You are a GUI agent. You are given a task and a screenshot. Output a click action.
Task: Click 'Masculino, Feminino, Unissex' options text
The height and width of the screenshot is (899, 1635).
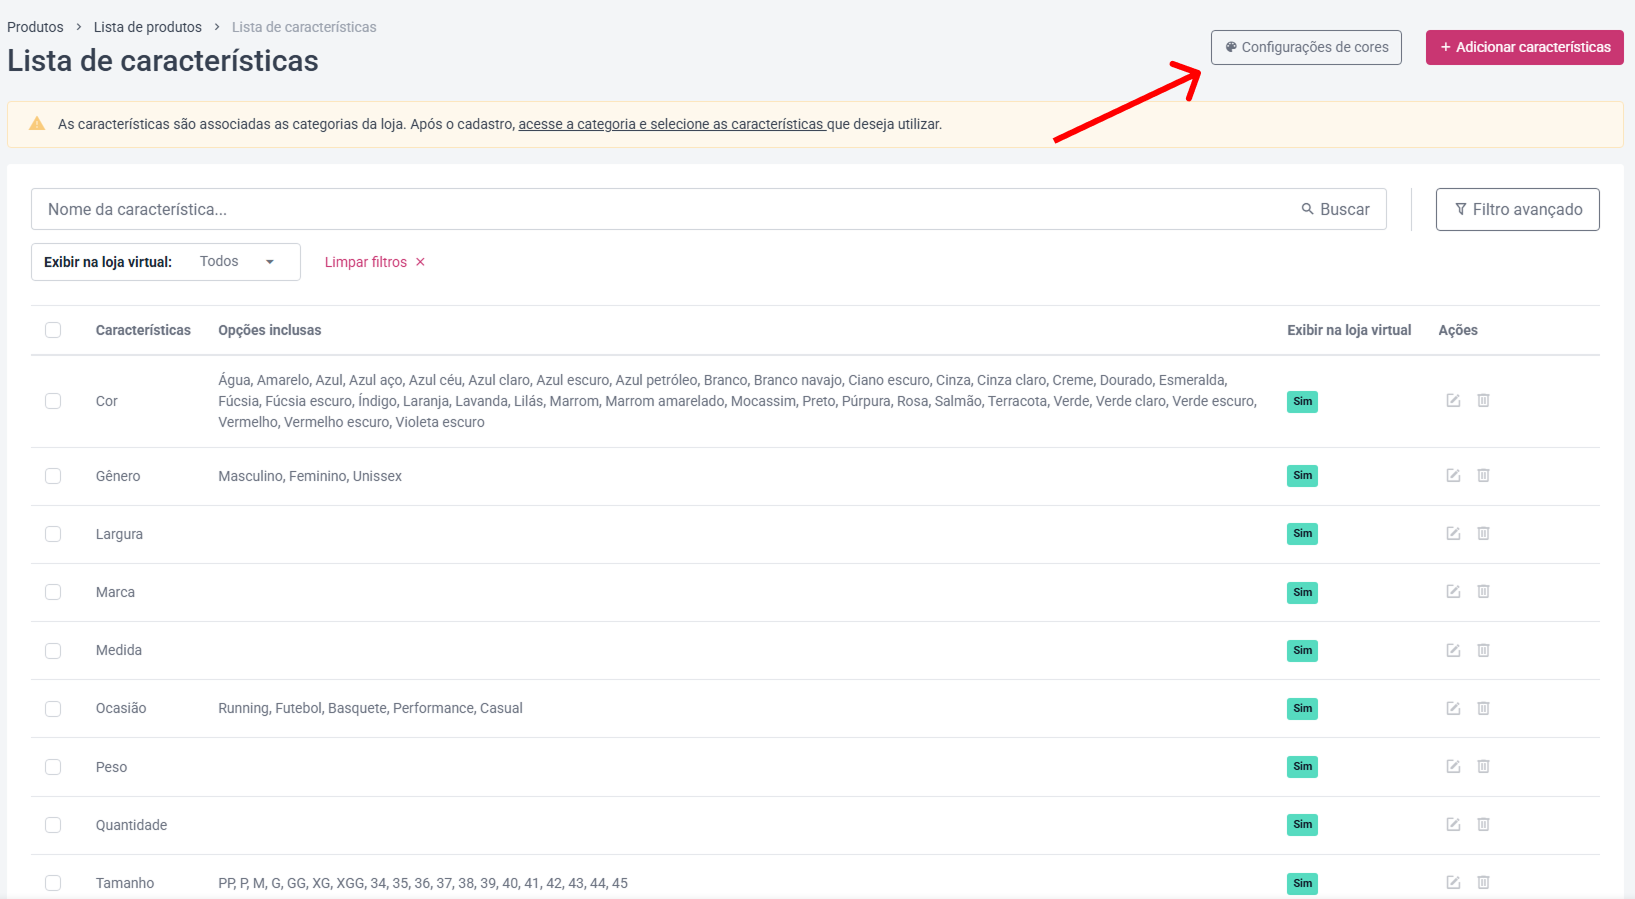coord(310,476)
